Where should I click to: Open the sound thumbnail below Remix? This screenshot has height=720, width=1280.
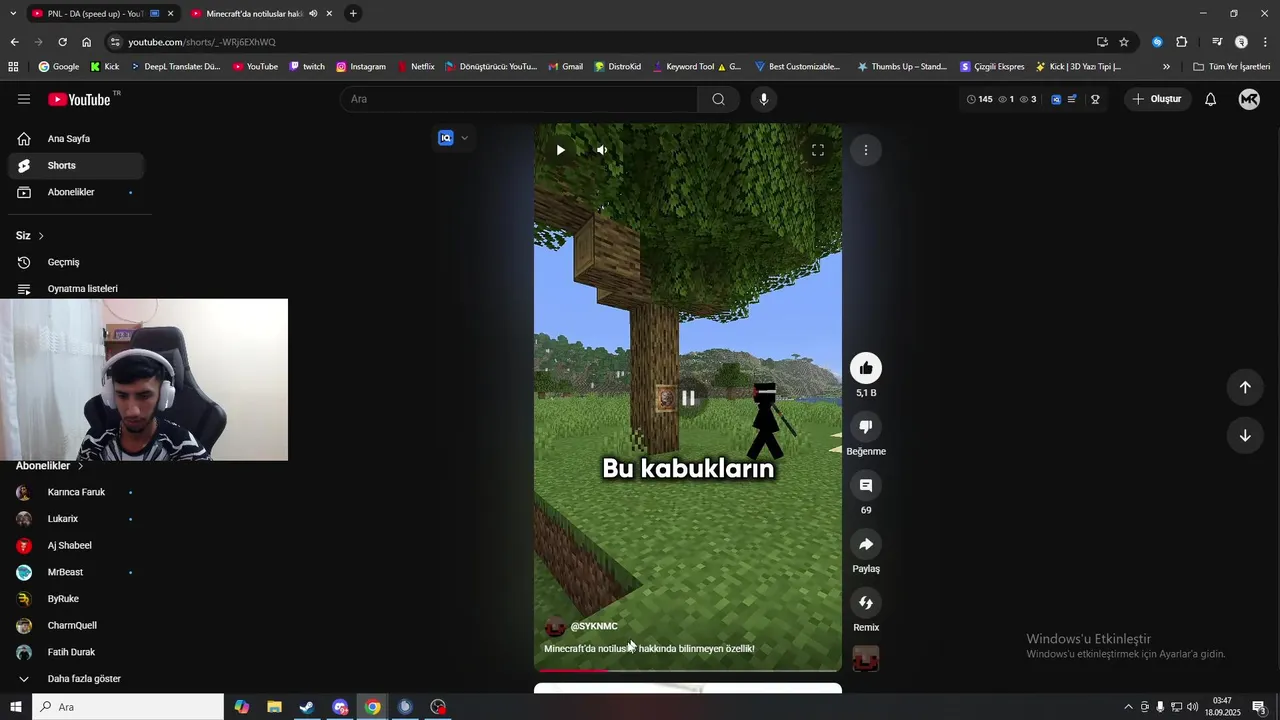(866, 658)
